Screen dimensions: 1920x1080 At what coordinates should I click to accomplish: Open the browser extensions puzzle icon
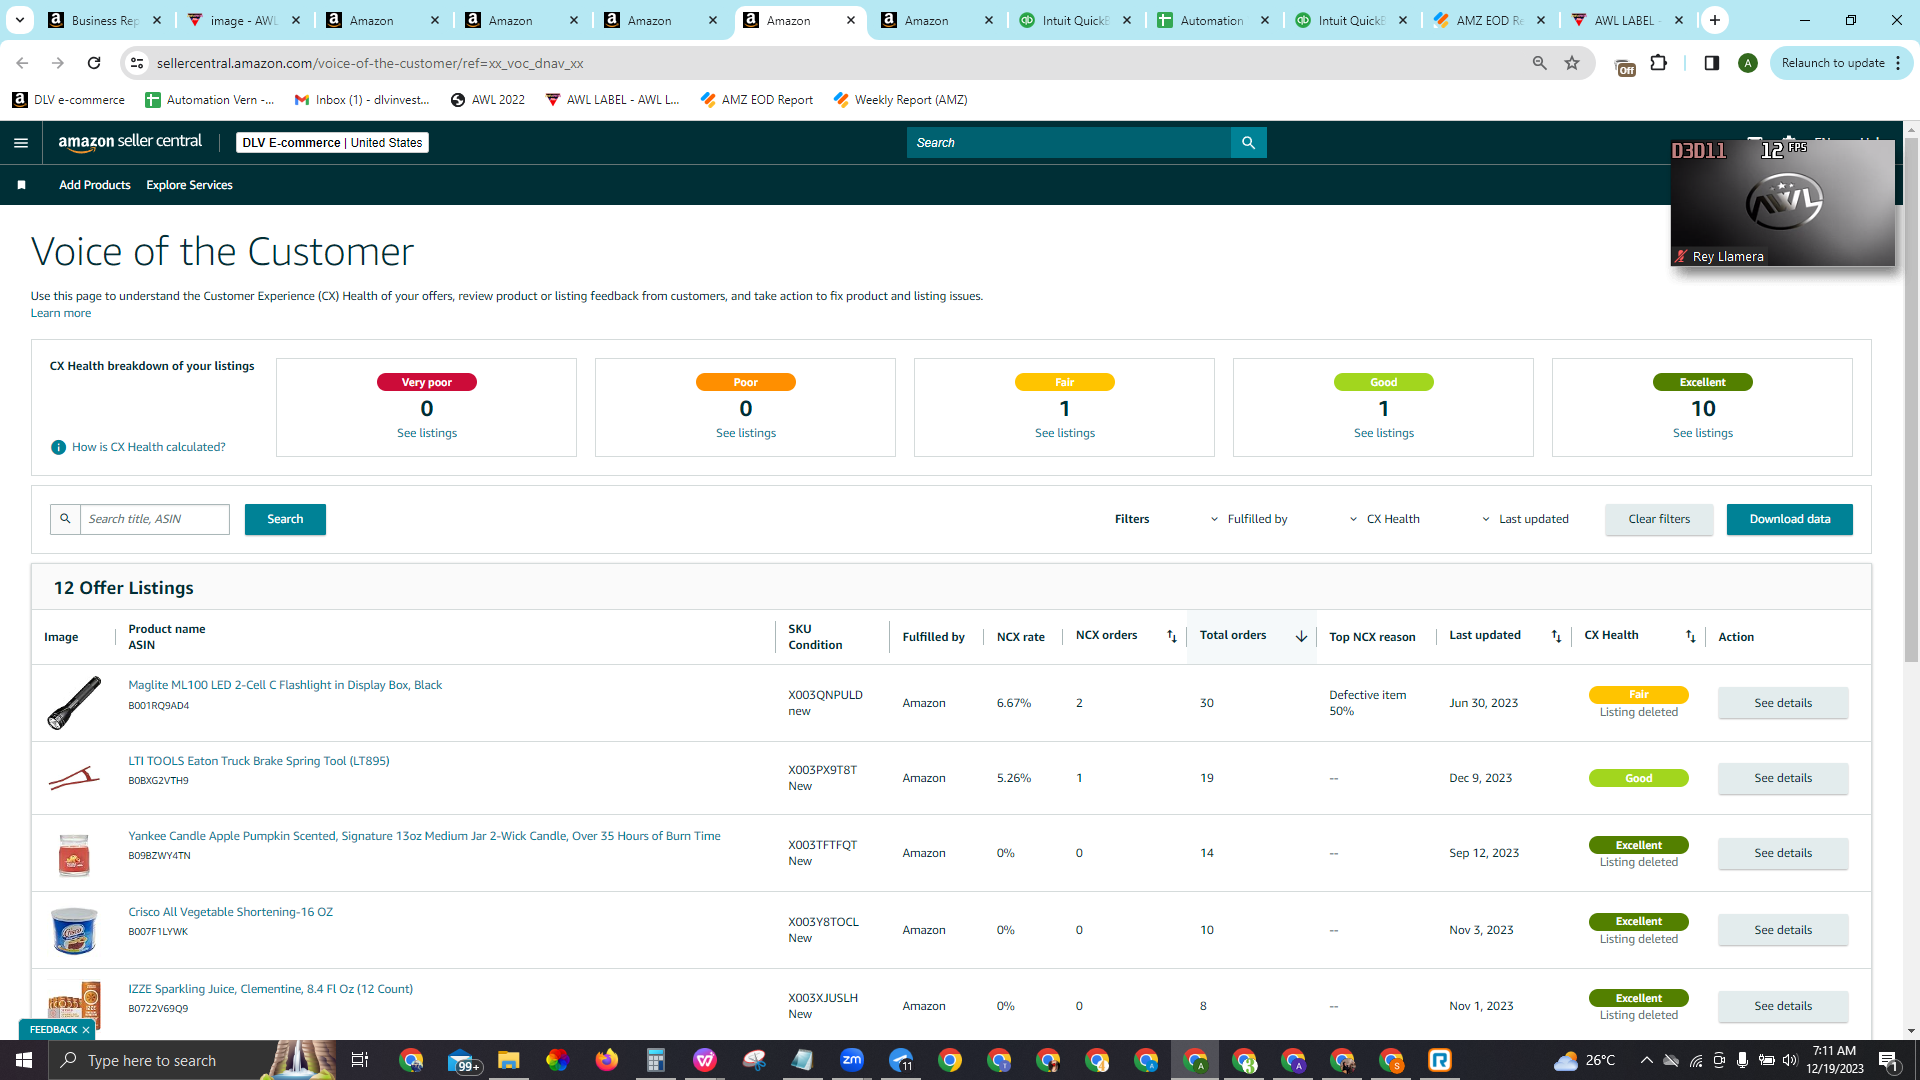1659,63
